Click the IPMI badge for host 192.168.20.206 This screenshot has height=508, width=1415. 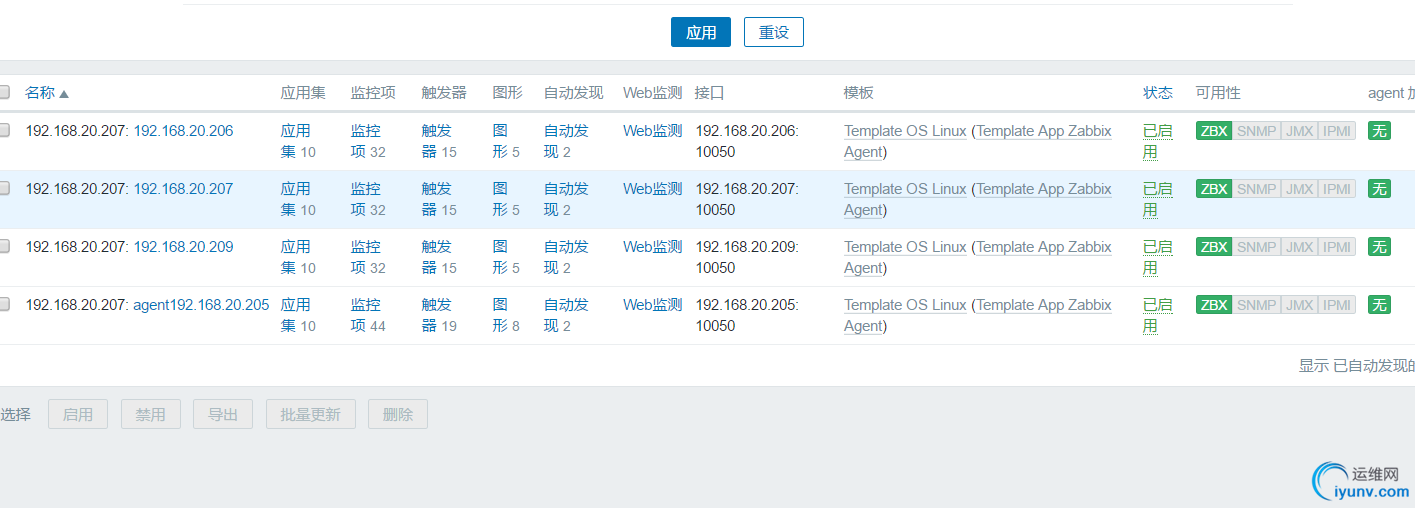click(1337, 131)
